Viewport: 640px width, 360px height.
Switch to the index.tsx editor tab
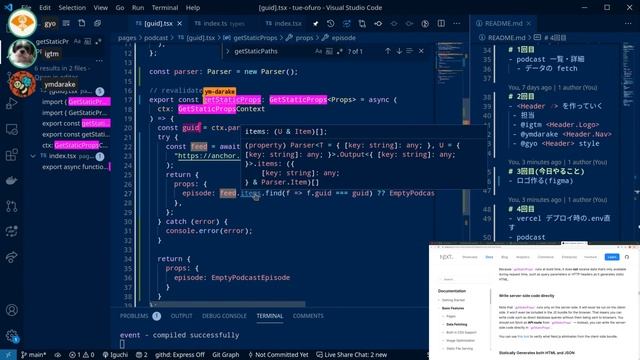(x=284, y=24)
